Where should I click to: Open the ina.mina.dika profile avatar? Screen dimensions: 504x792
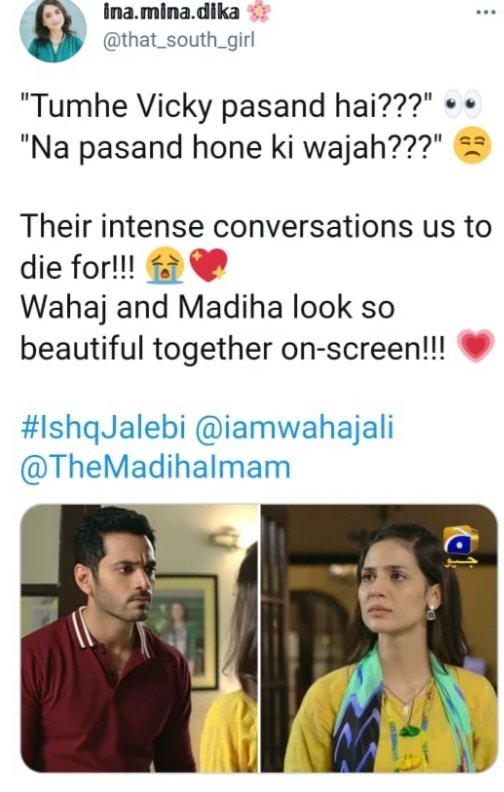point(53,30)
